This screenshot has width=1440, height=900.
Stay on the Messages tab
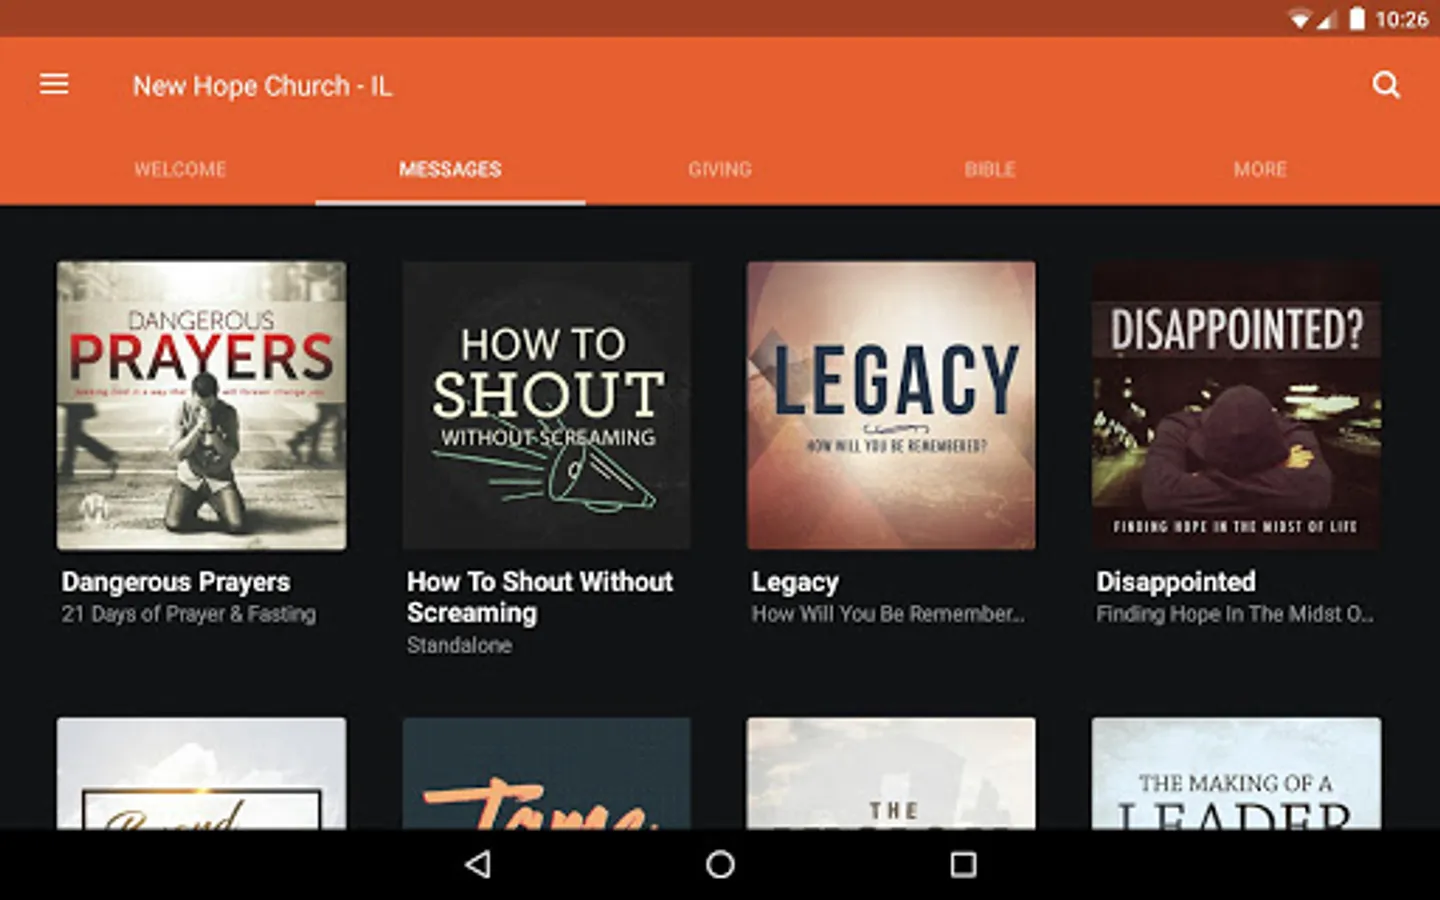point(450,169)
